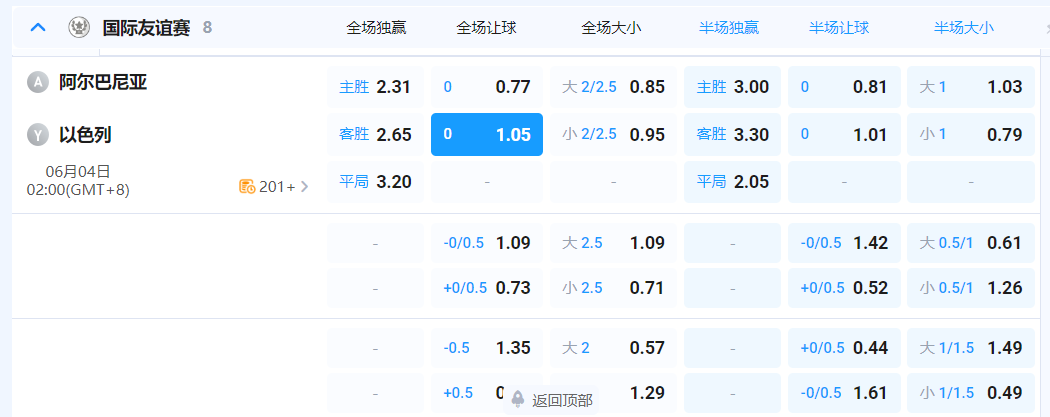Select 全场让球 column header
This screenshot has height=417, width=1050.
[x=487, y=27]
